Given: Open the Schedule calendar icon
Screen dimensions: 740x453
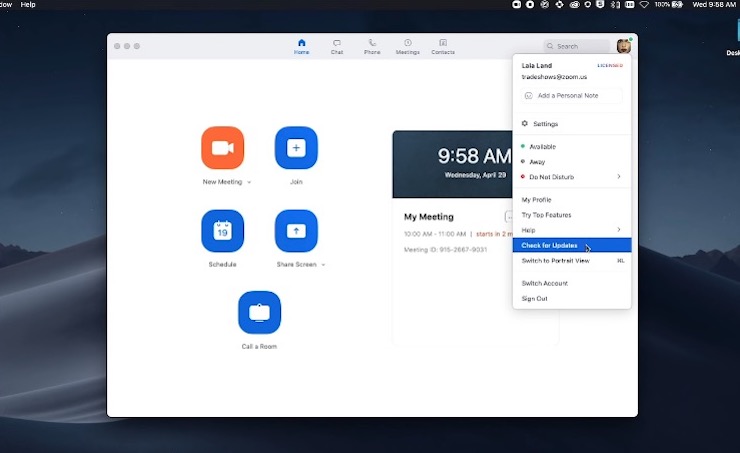Looking at the screenshot, I should click(x=222, y=231).
